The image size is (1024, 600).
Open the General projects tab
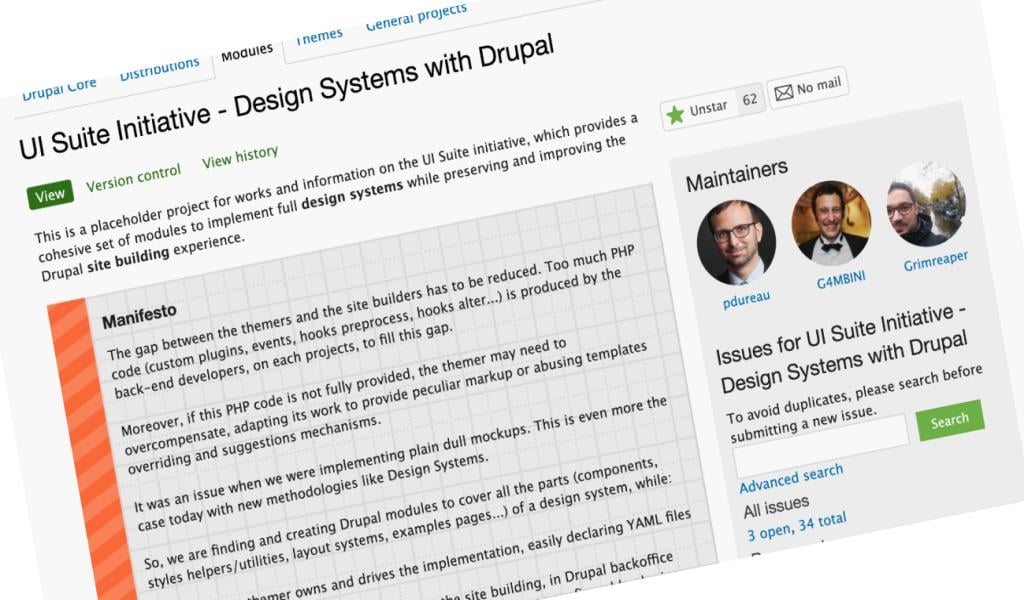click(x=416, y=17)
